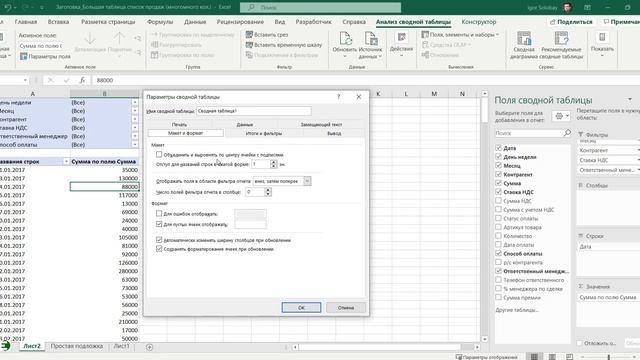Switch to Данные tab in dialog
The height and width of the screenshot is (360, 640).
click(245, 124)
